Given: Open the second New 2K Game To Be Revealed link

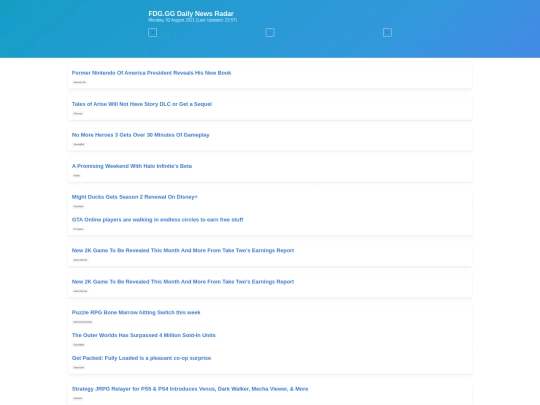Looking at the screenshot, I should (x=183, y=282).
